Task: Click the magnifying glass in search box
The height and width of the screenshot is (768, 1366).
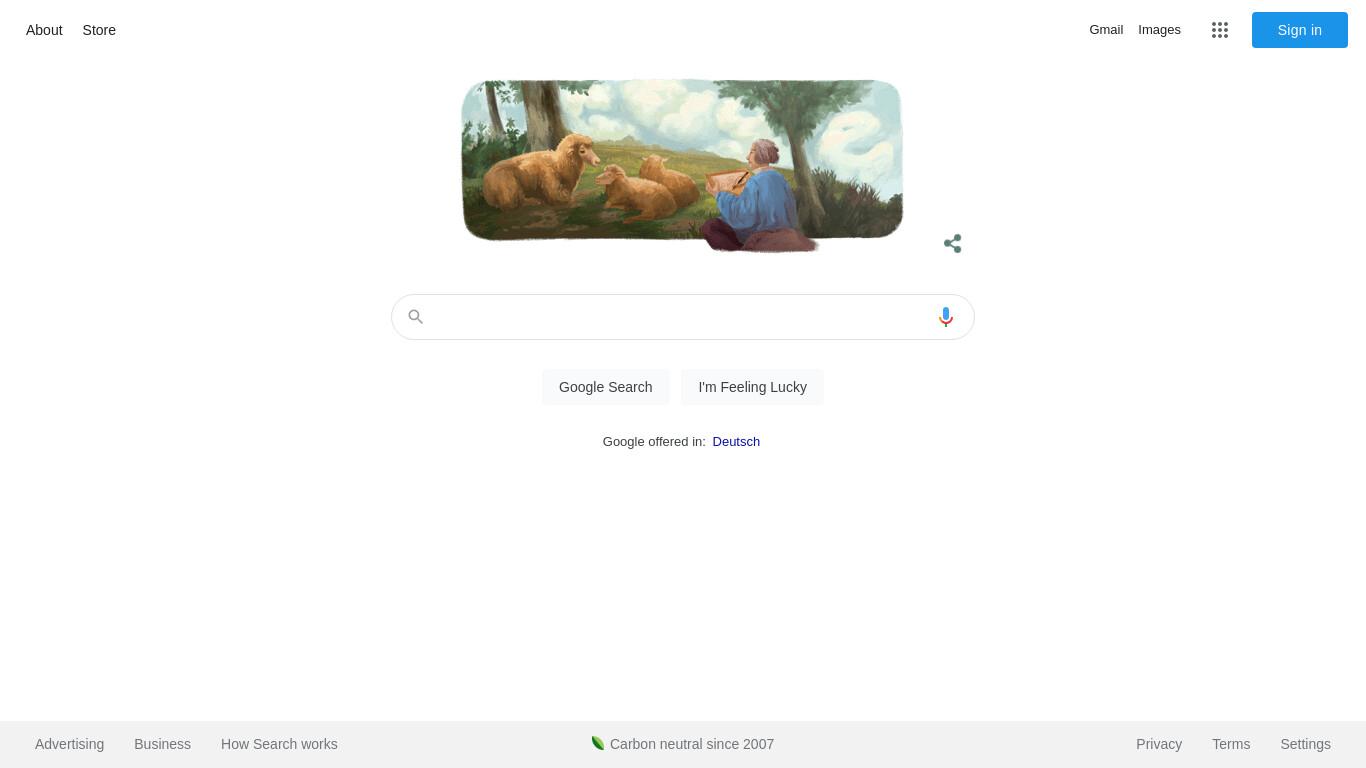Action: click(x=415, y=317)
